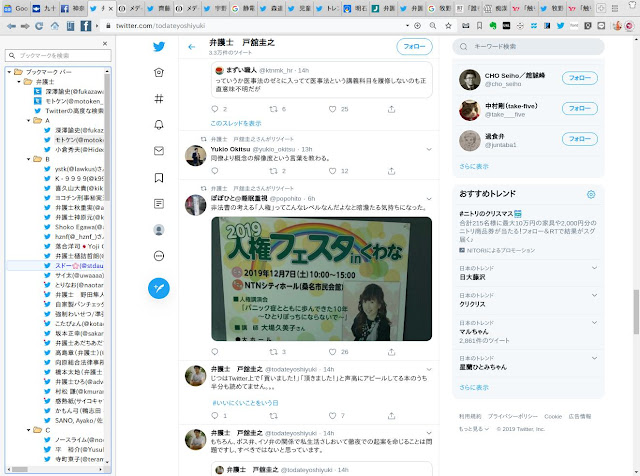Expand the もっと見る footer menu
Image resolution: width=640 pixels, height=476 pixels.
pos(473,429)
